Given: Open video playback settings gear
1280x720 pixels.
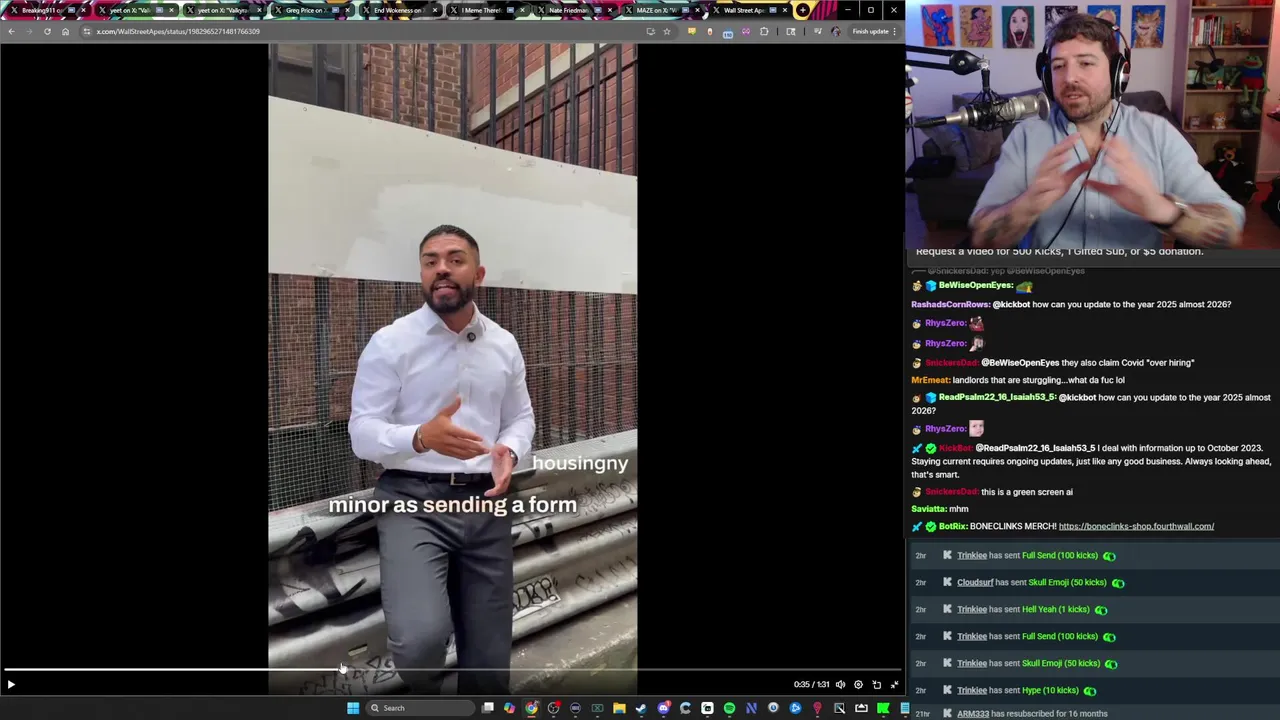Looking at the screenshot, I should (x=858, y=685).
